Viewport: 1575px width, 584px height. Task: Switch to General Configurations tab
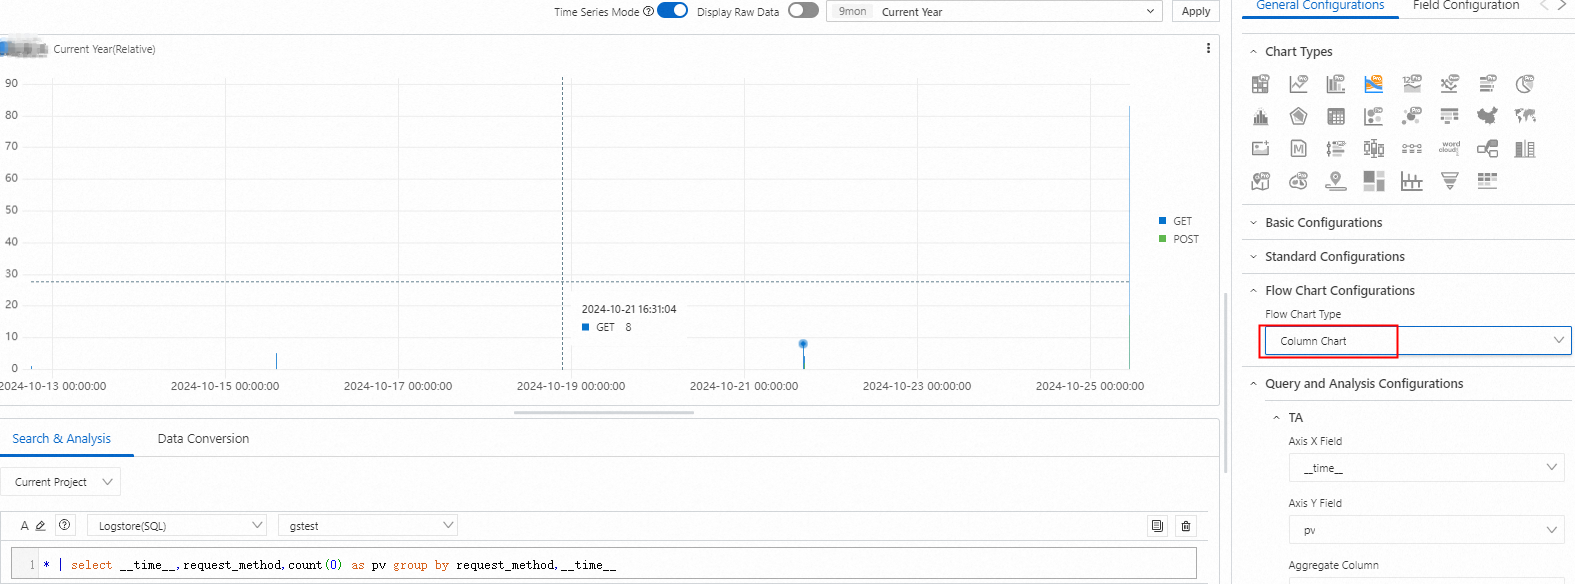1320,6
